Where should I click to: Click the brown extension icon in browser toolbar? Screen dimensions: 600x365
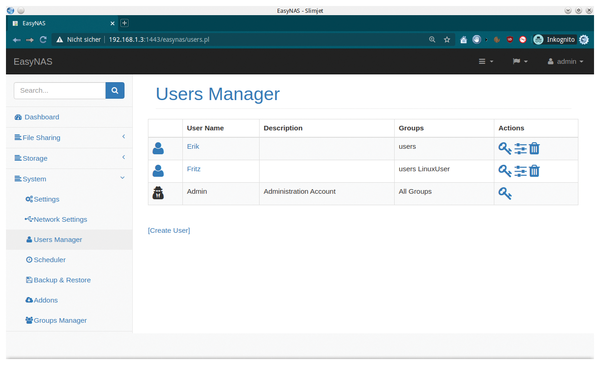point(497,39)
